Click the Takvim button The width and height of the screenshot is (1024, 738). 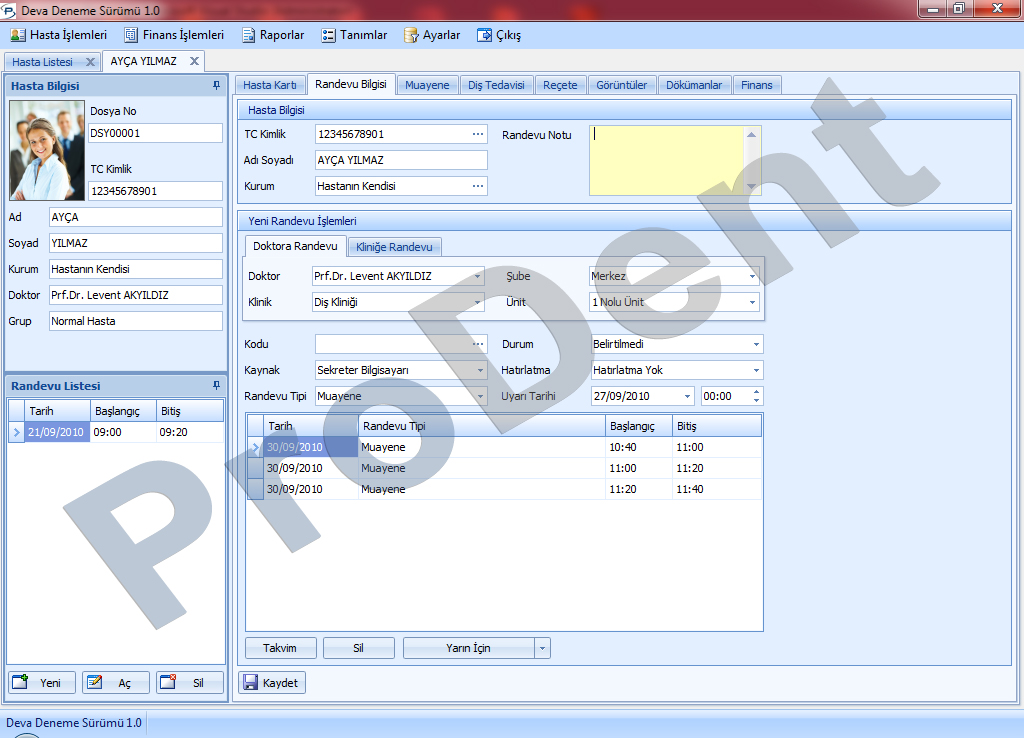tap(280, 648)
